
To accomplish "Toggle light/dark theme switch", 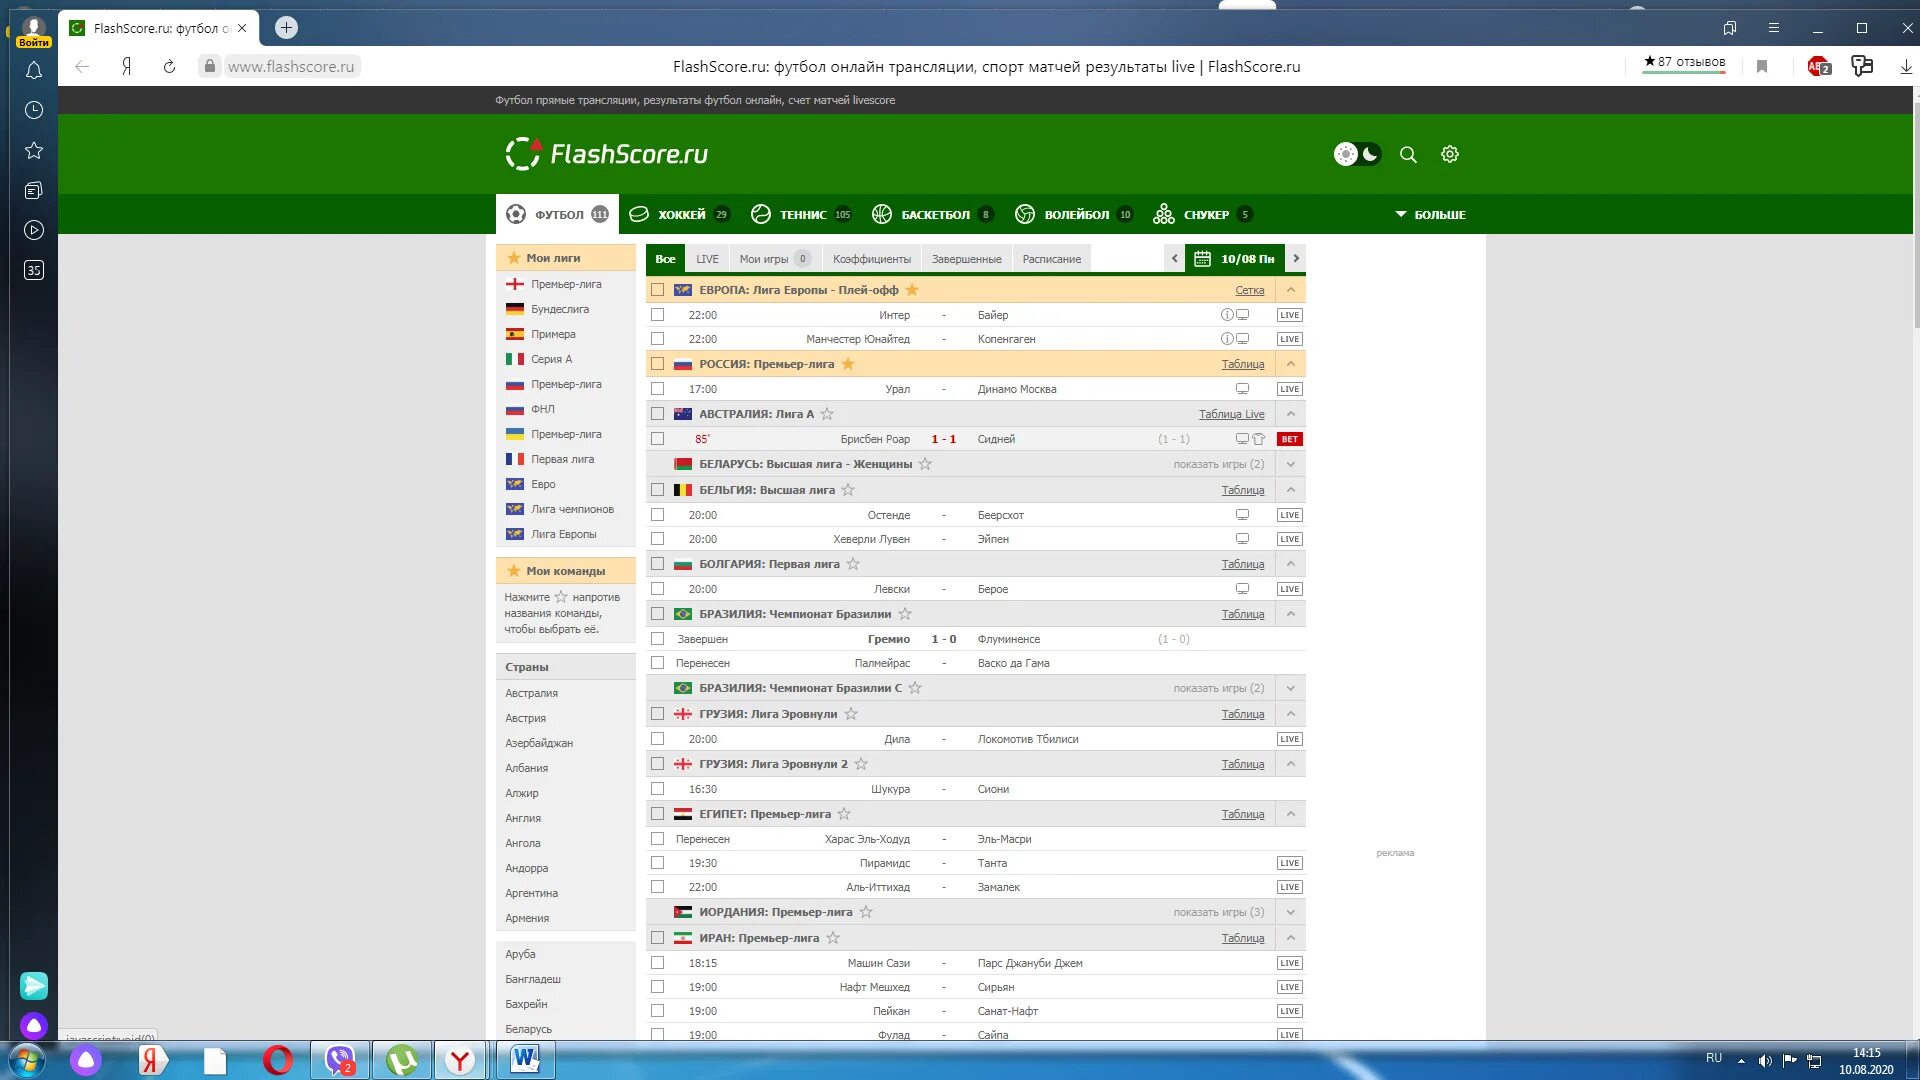I will pyautogui.click(x=1358, y=154).
